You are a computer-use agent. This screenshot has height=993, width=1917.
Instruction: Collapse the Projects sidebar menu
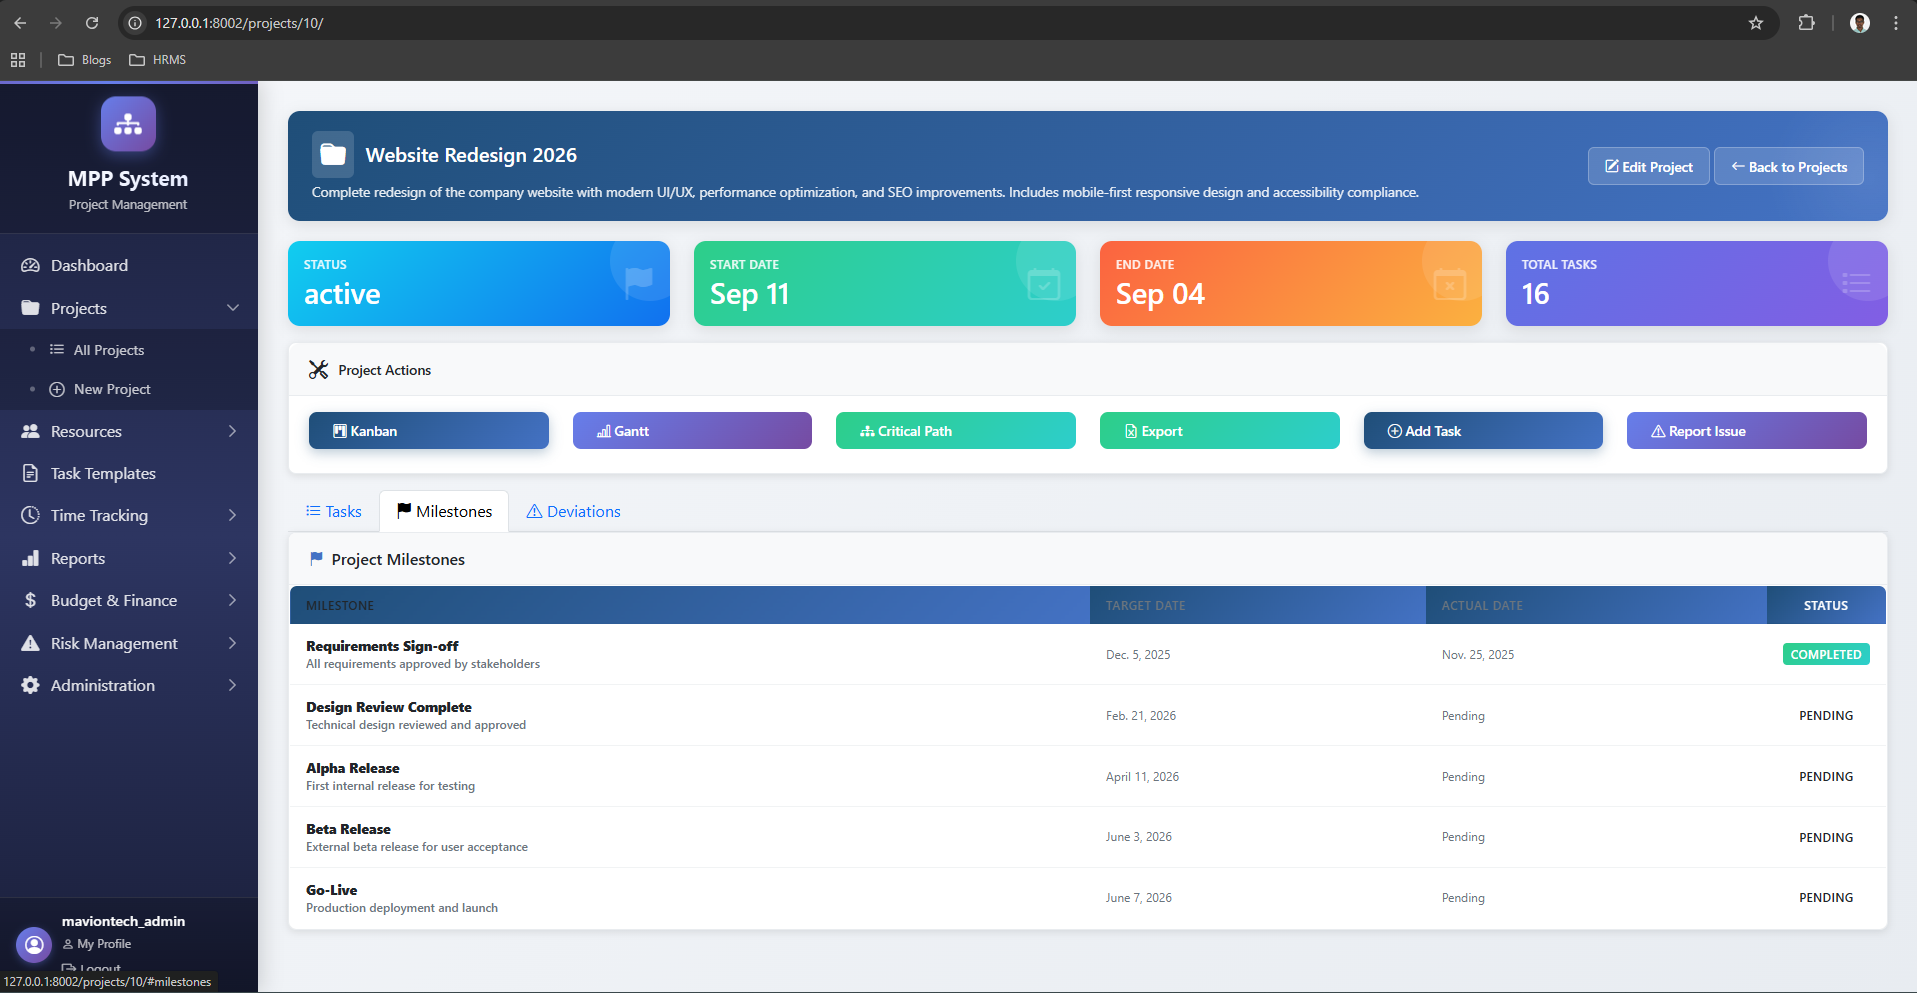232,308
